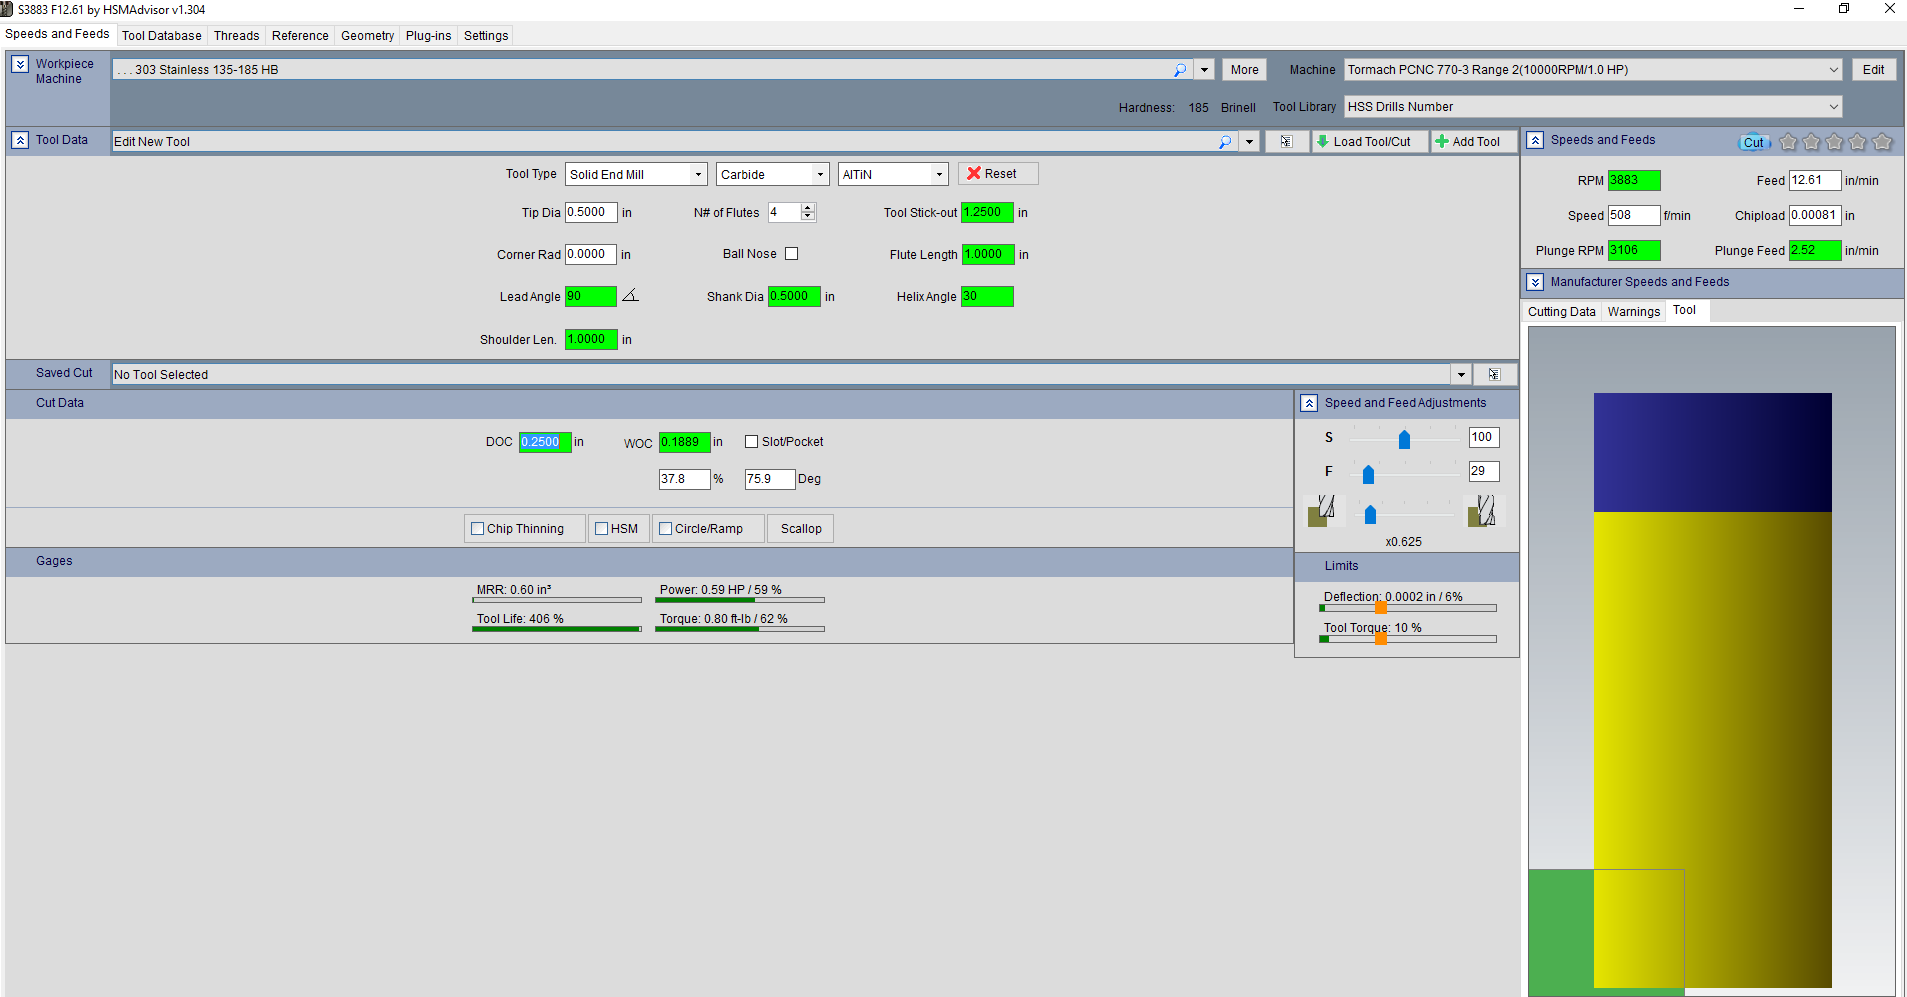Click the Tip Dia input field
Screen dimensions: 1907x997
coord(590,213)
